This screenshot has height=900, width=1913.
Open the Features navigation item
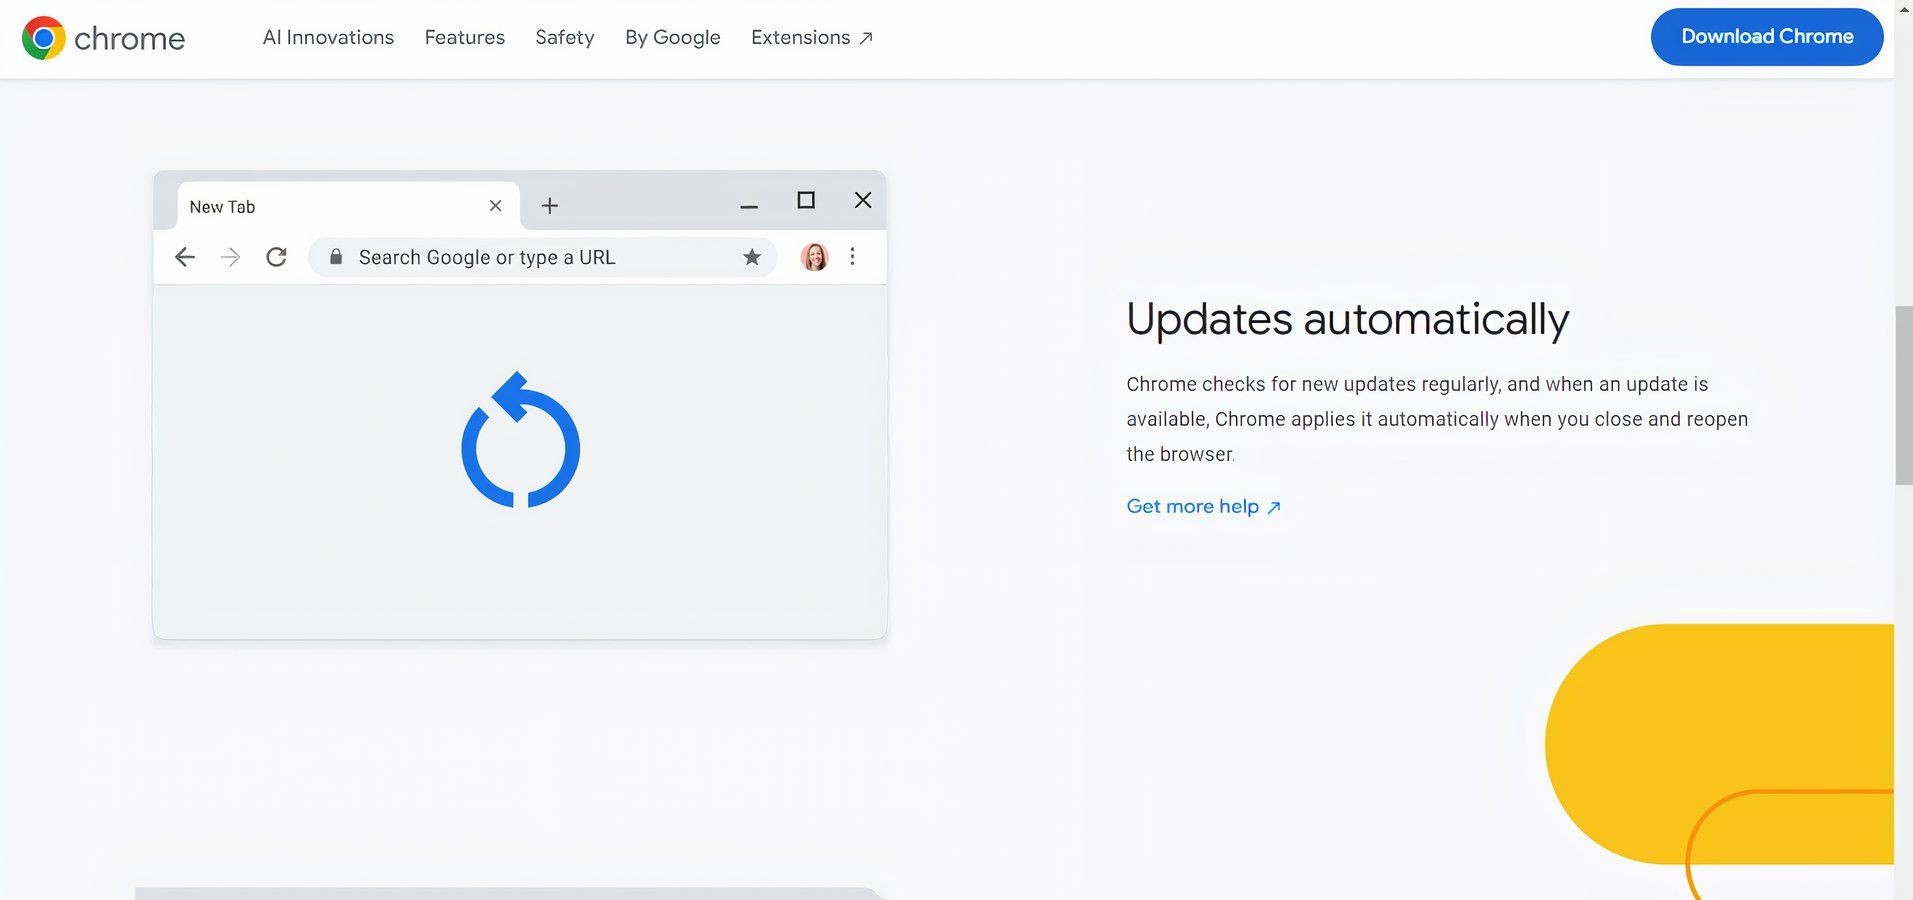click(x=464, y=38)
